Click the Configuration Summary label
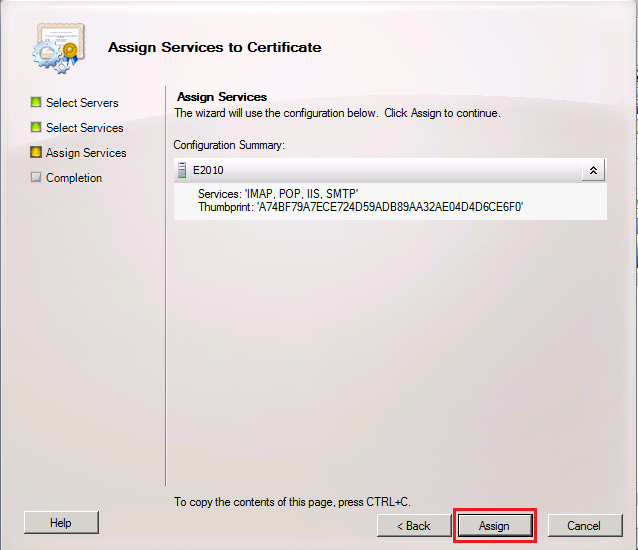 pos(229,145)
